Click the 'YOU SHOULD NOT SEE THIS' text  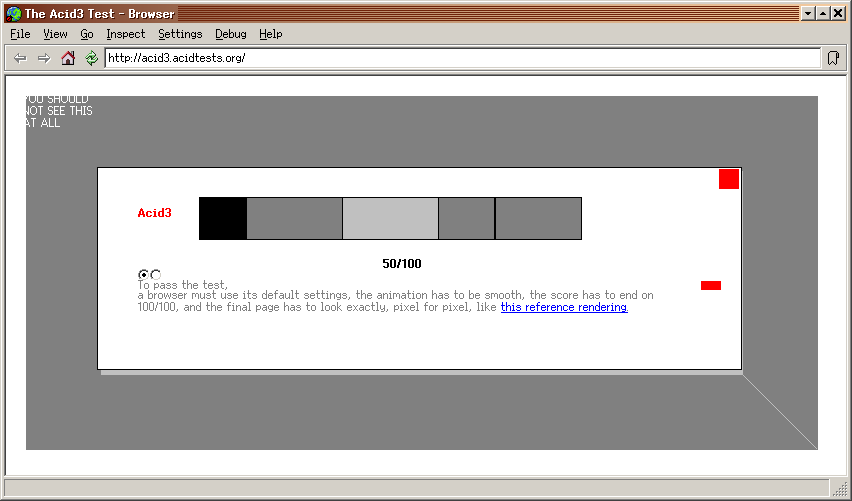pos(58,111)
